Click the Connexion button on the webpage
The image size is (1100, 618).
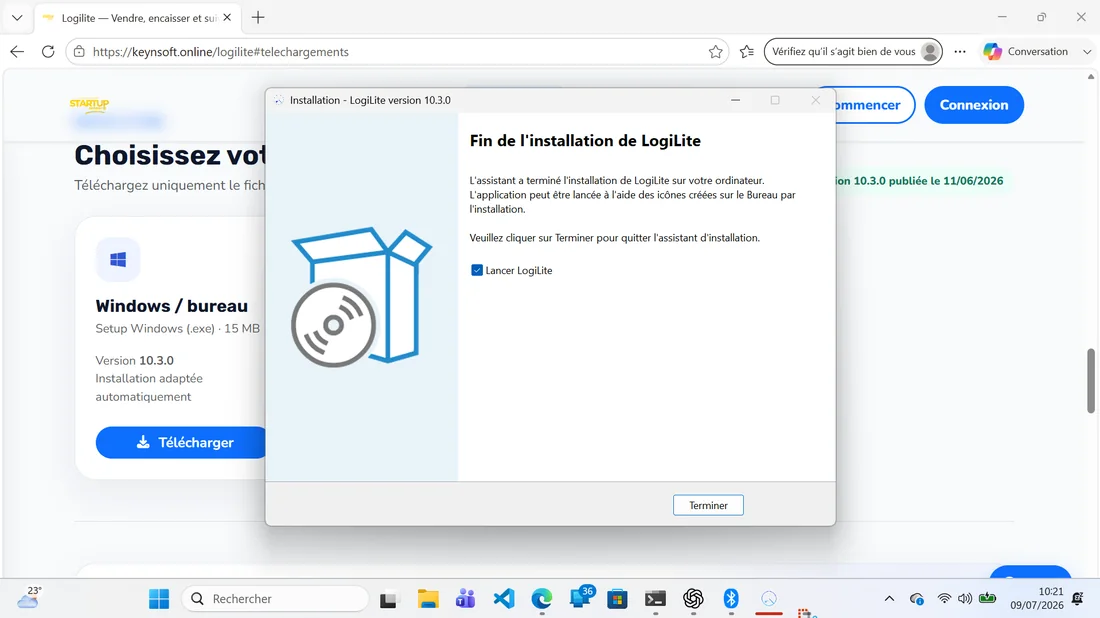point(974,105)
